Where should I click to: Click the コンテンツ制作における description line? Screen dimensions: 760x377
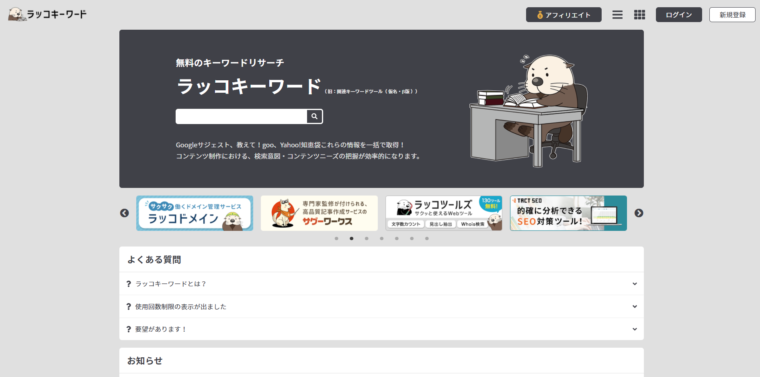[x=298, y=157]
